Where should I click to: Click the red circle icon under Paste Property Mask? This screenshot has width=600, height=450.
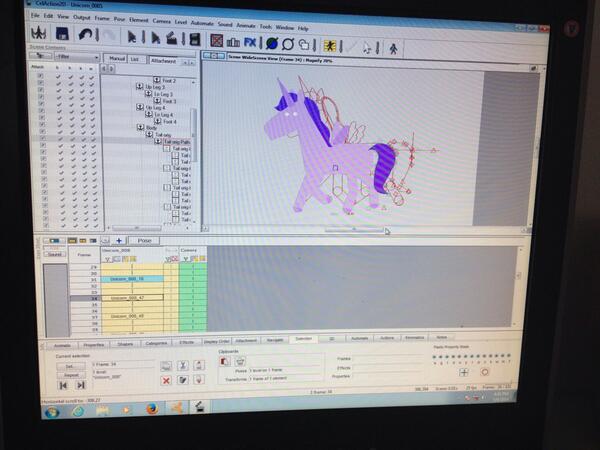pos(484,372)
